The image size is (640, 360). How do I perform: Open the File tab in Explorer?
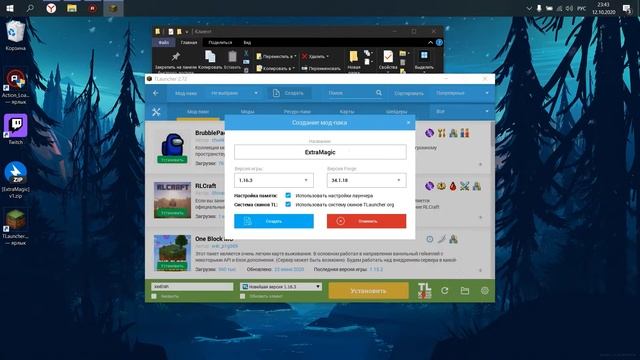point(164,42)
